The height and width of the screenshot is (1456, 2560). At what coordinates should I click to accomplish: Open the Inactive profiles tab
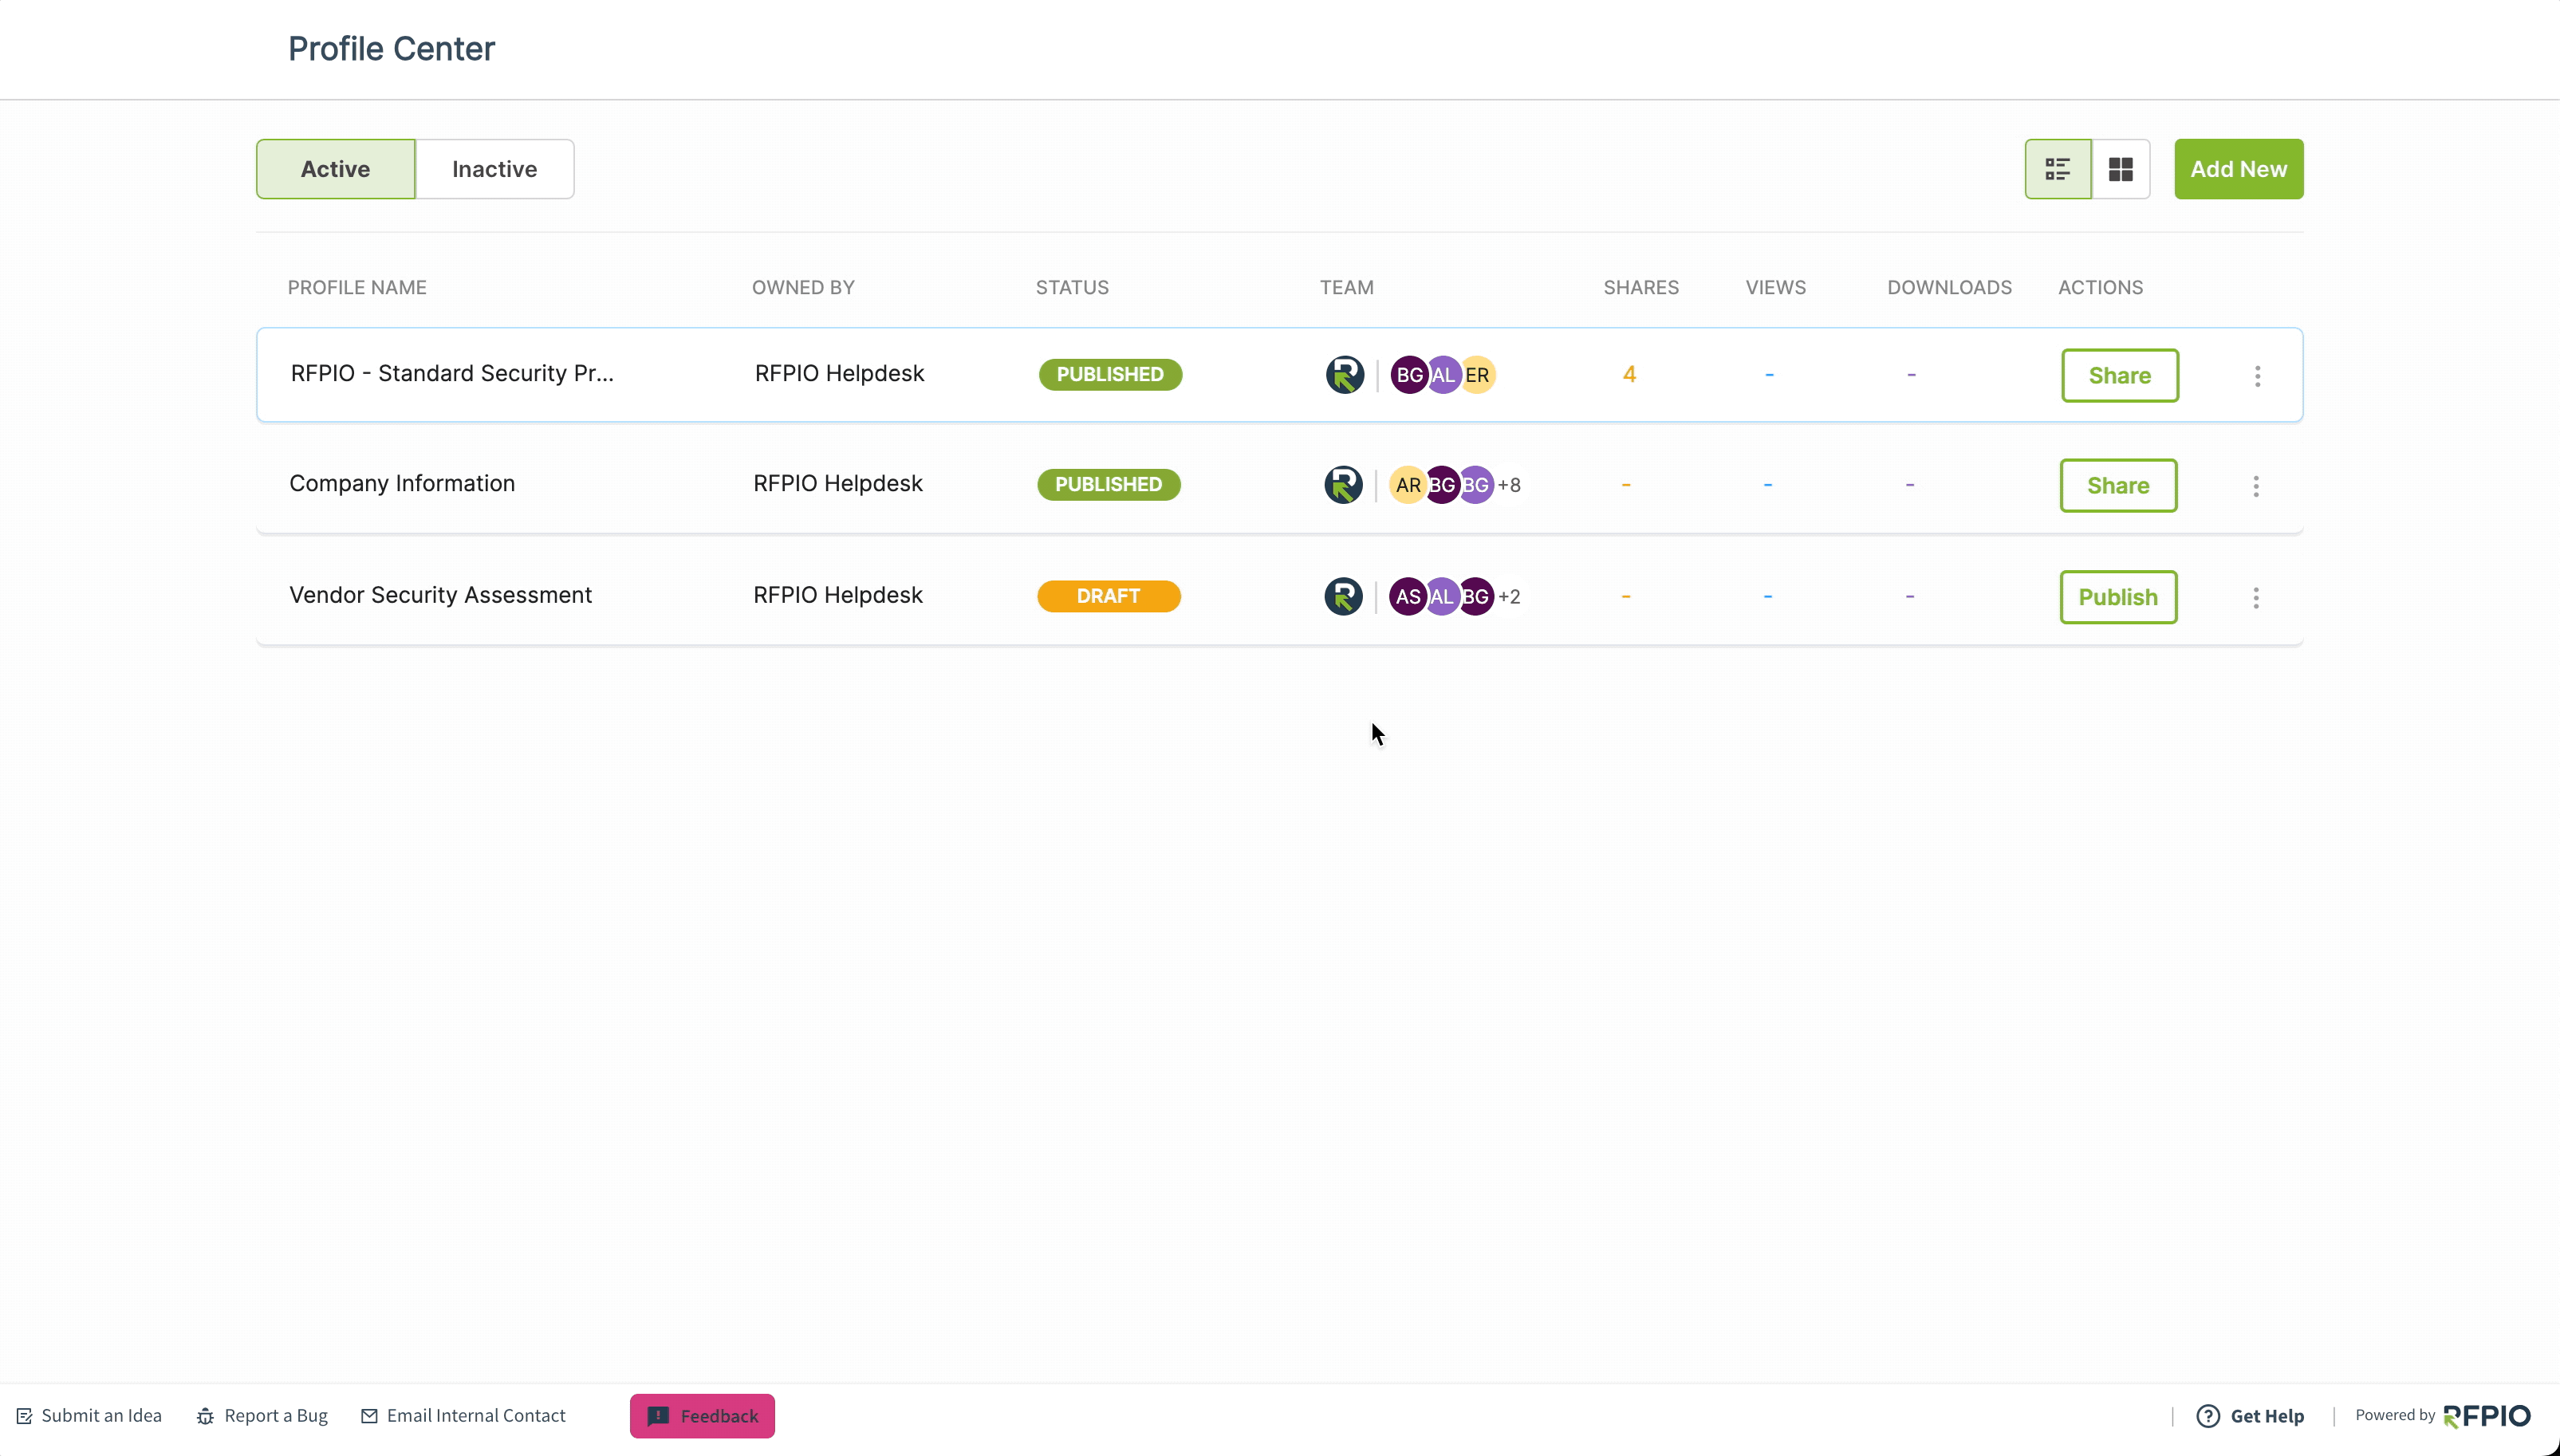(x=494, y=169)
